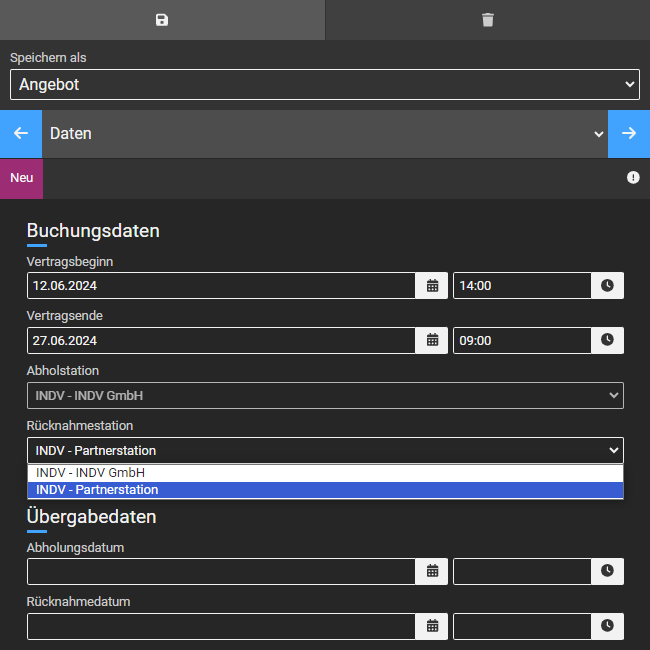The image size is (650, 650).
Task: Open the Speichern als dropdown
Action: click(x=324, y=85)
